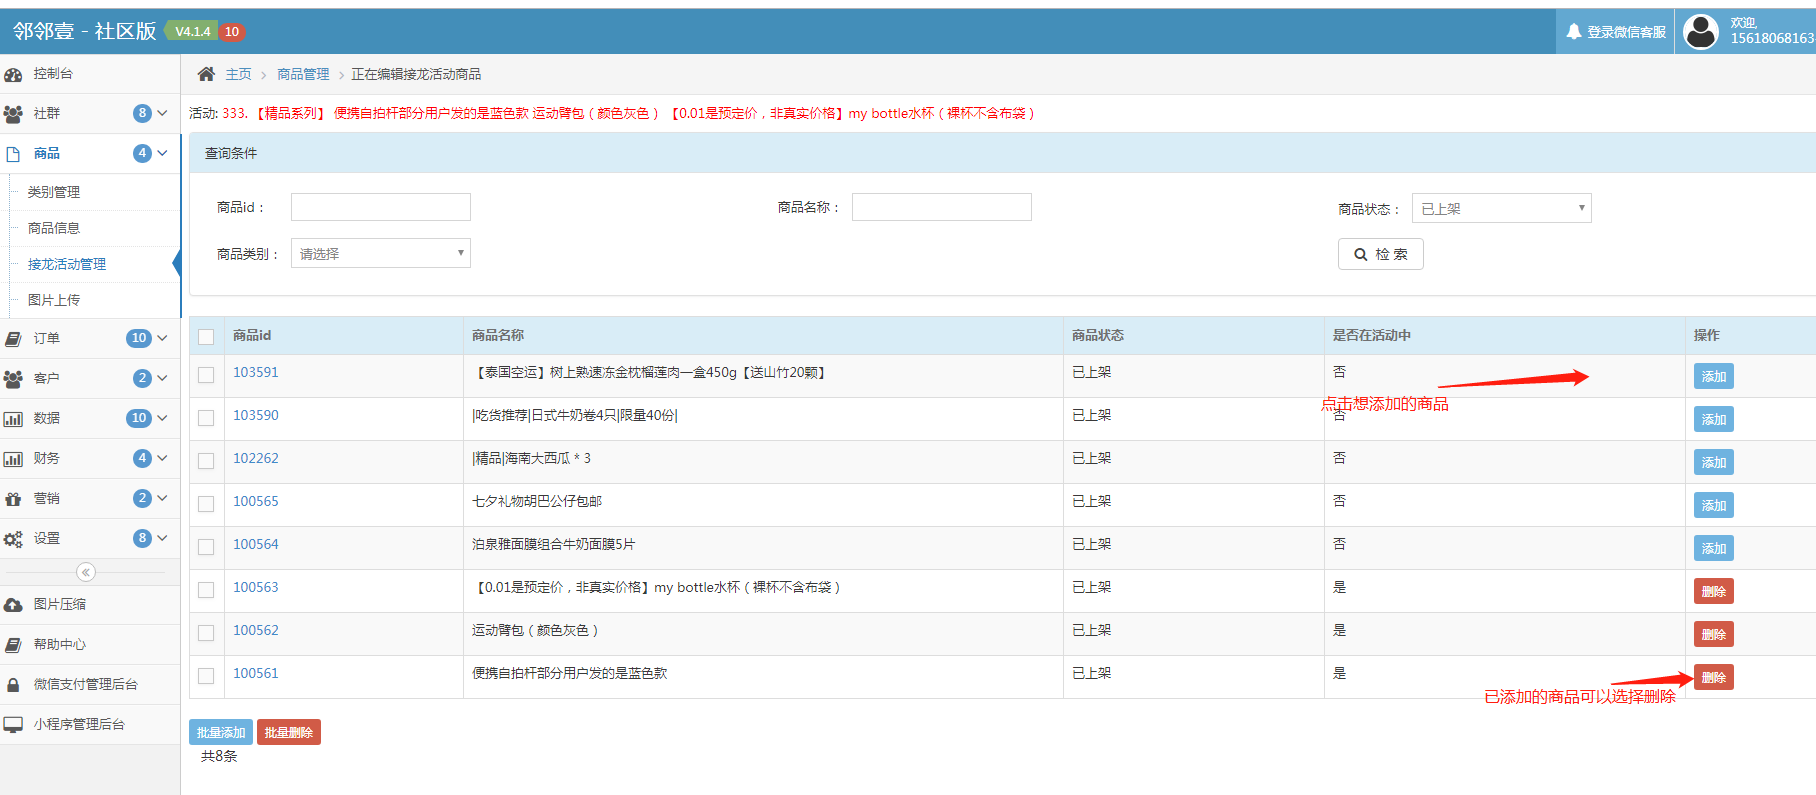Check the box for product 100565
This screenshot has height=795, width=1816.
(x=206, y=504)
